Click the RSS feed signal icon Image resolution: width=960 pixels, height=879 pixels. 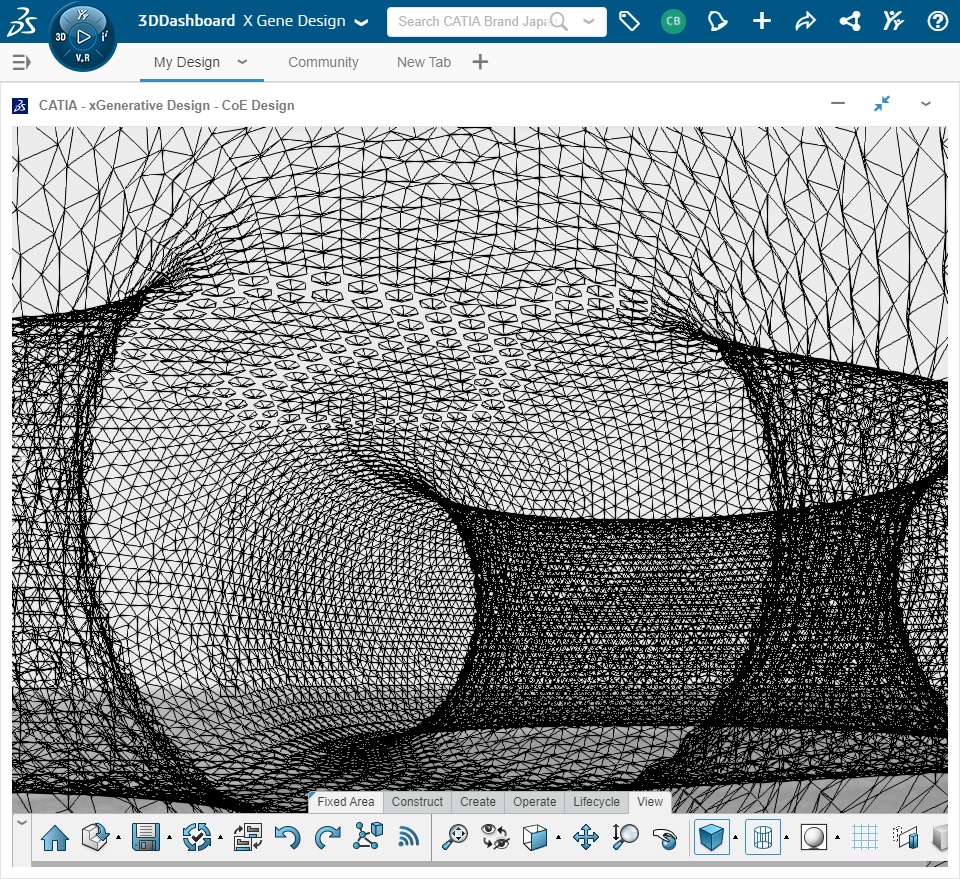[408, 837]
